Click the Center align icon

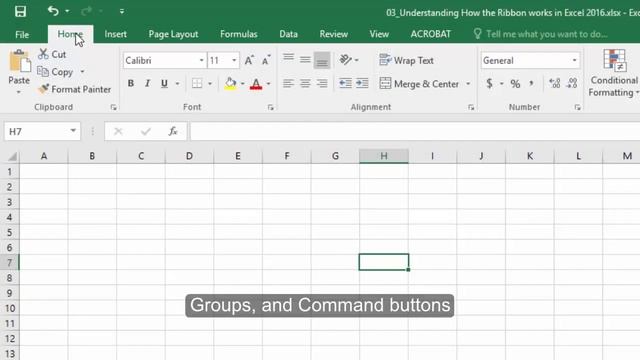click(x=305, y=84)
